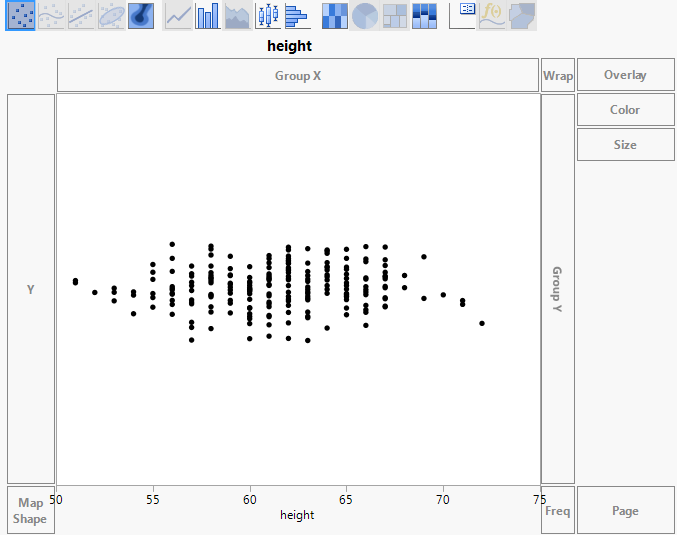Screen dimensions: 677x535
Task: Click the Map Shape drop zone
Action: (31, 510)
